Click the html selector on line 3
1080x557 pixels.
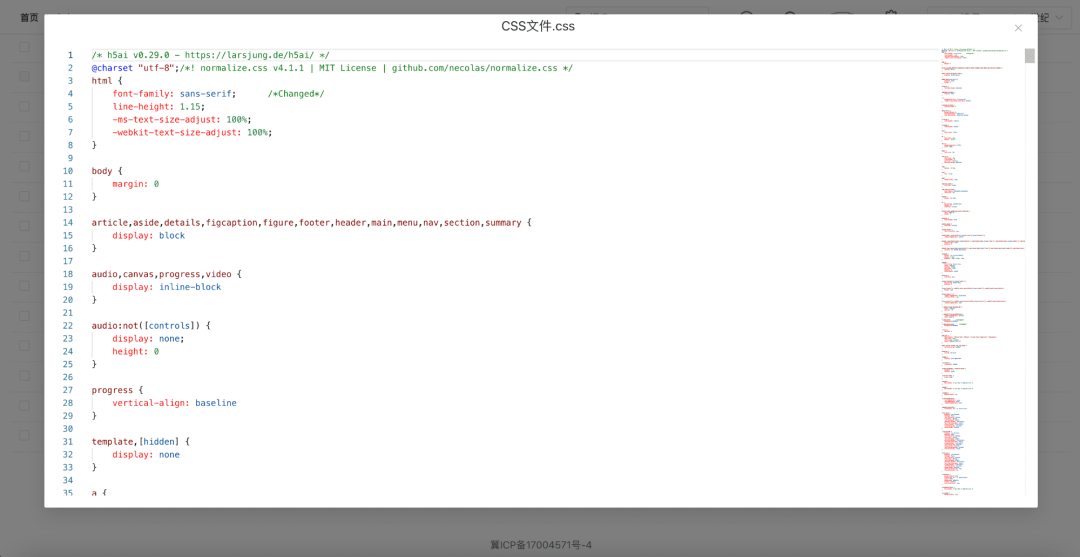click(102, 81)
